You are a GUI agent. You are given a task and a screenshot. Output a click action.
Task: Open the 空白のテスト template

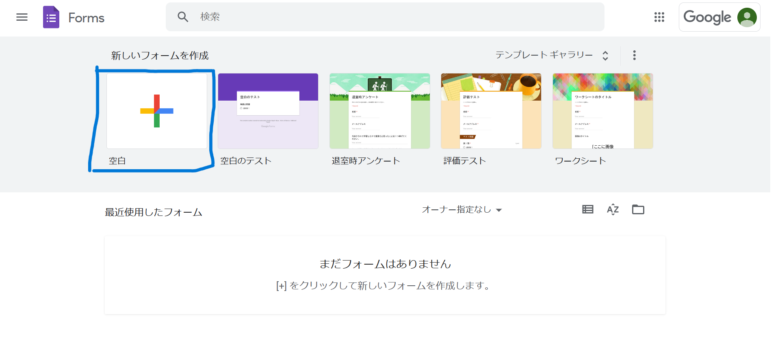[268, 111]
